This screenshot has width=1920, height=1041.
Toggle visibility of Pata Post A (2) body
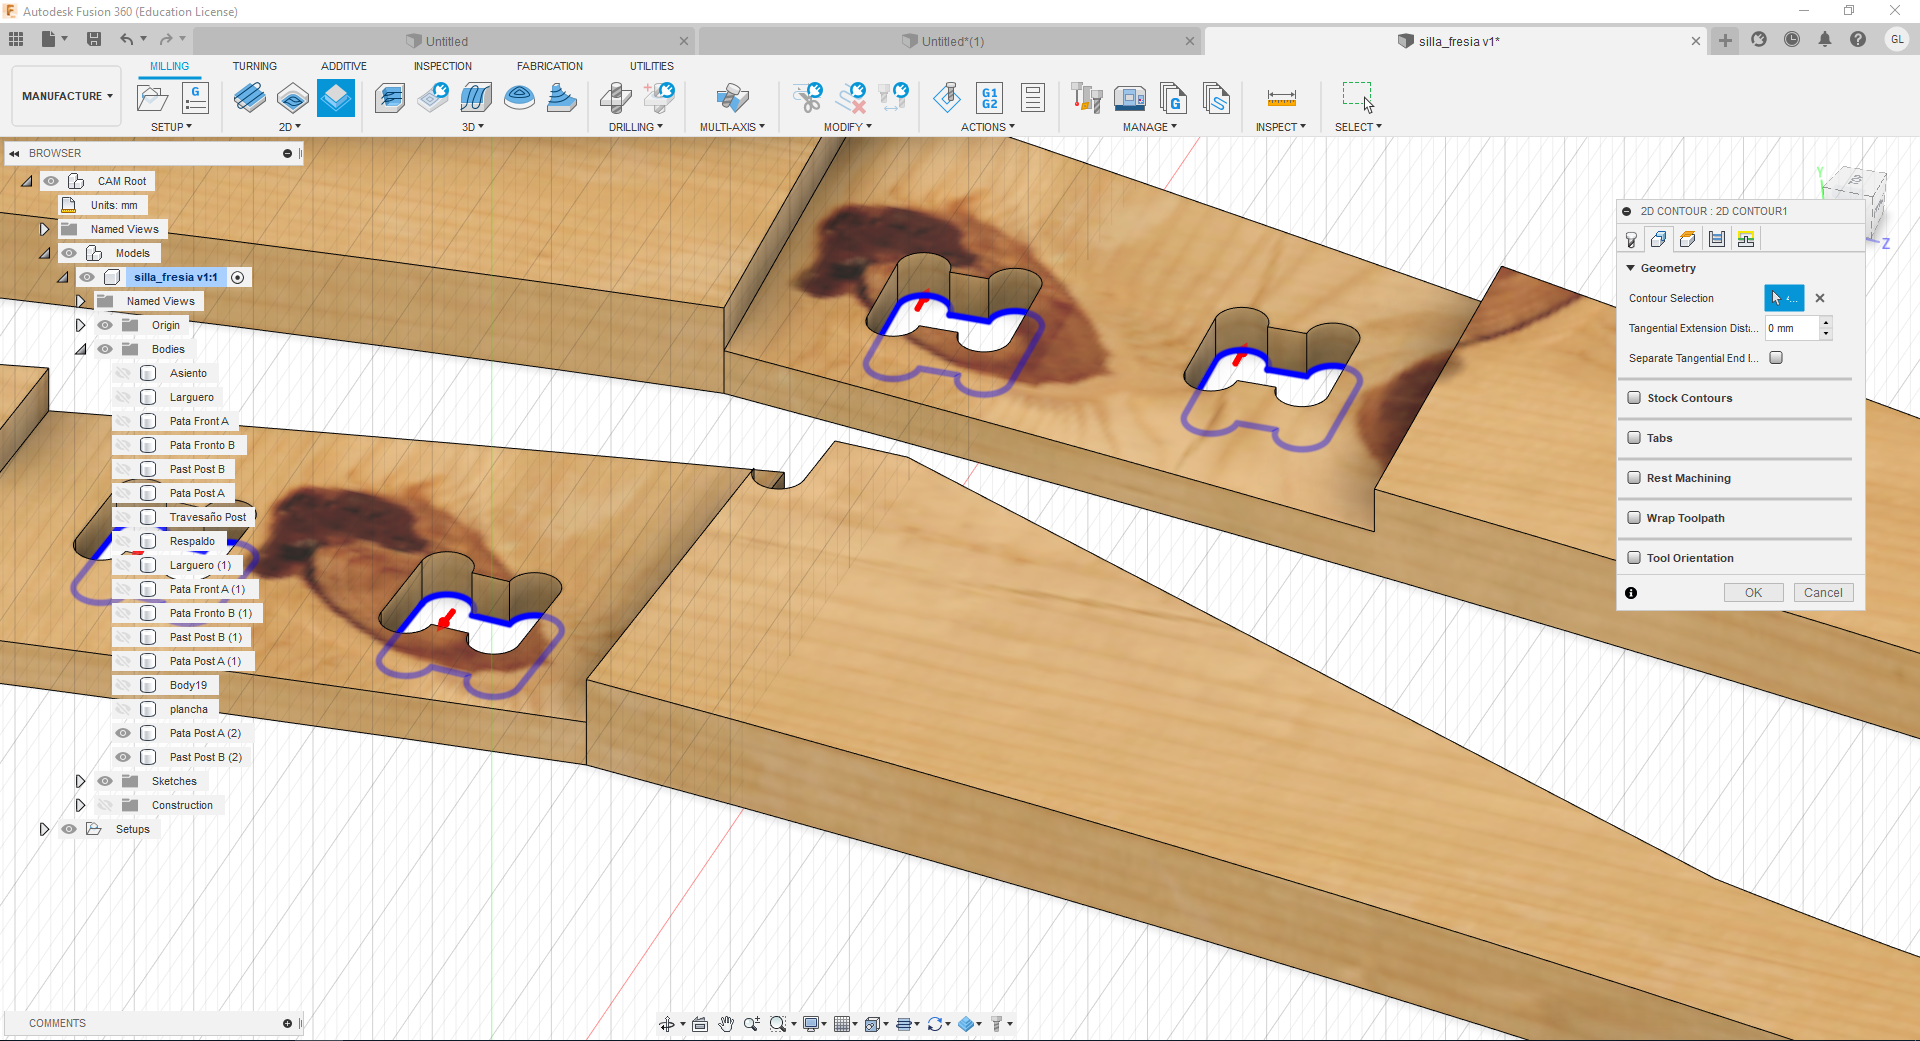pos(123,733)
